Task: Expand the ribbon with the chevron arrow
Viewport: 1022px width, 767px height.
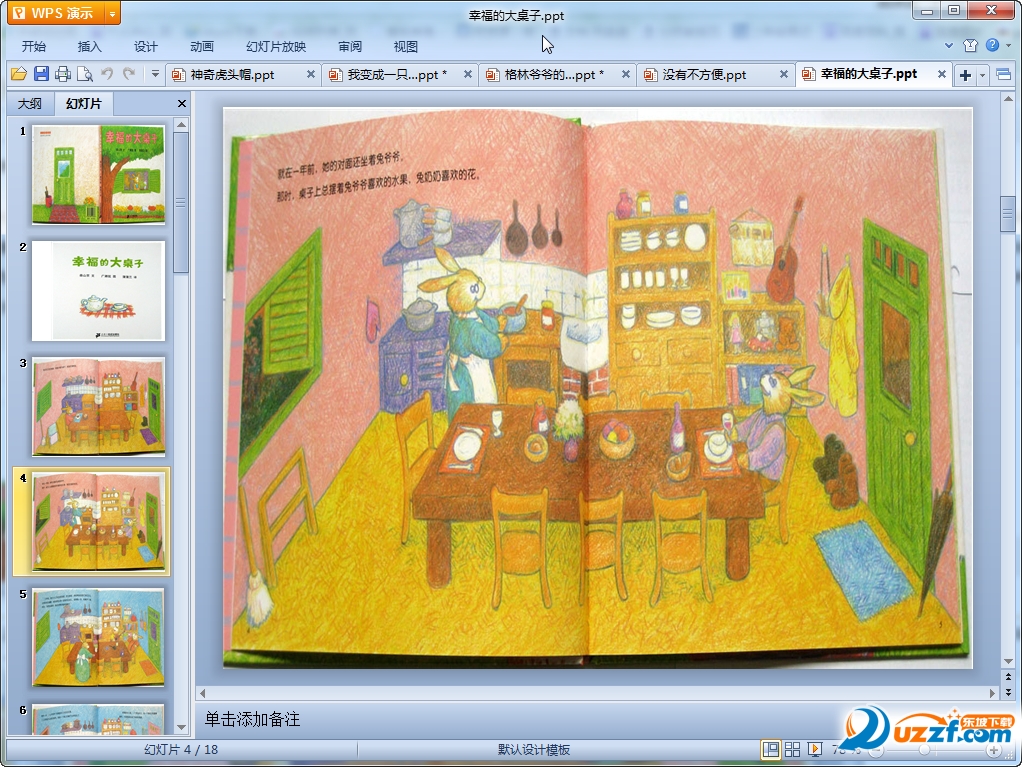Action: (x=949, y=46)
